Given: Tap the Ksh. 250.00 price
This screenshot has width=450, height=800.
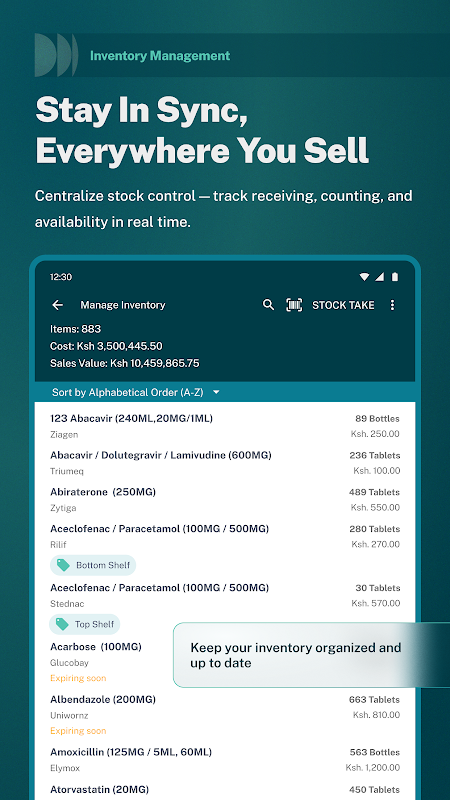Looking at the screenshot, I should point(375,434).
